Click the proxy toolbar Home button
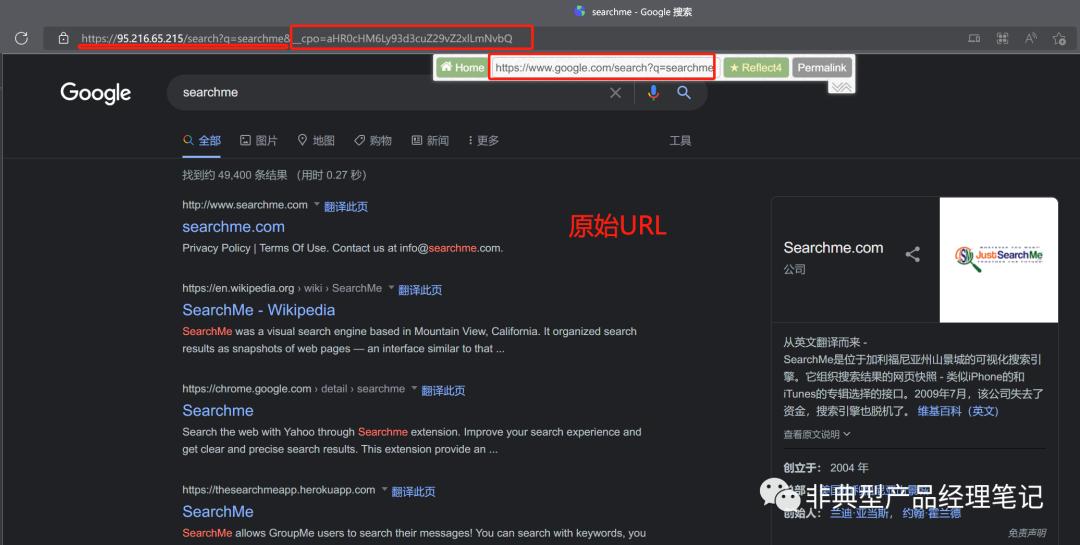The image size is (1080, 545). (462, 68)
